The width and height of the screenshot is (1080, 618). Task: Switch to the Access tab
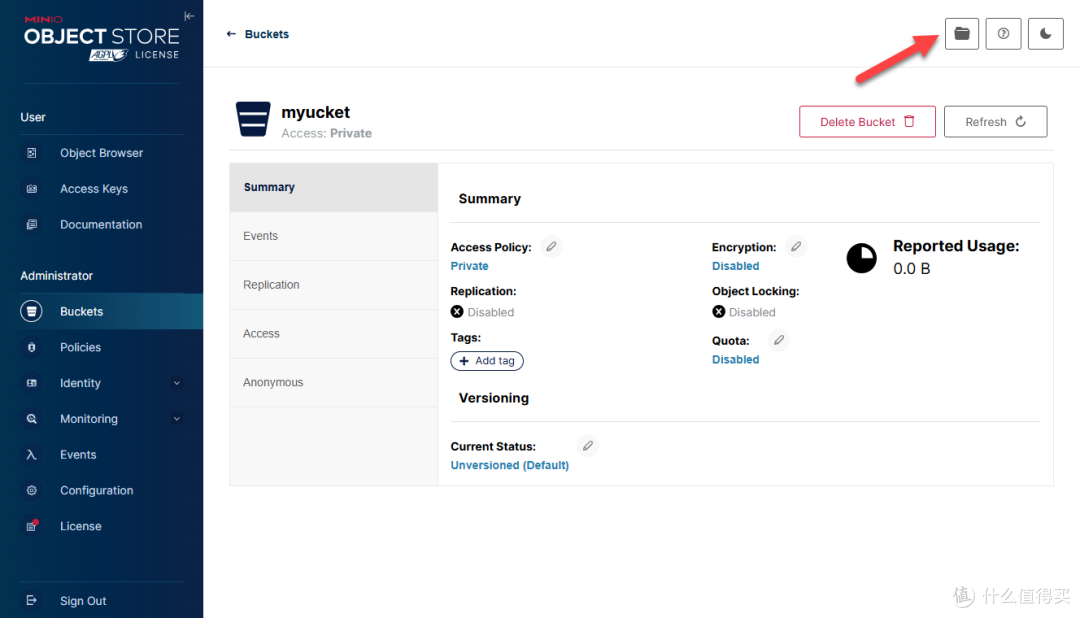coord(333,334)
